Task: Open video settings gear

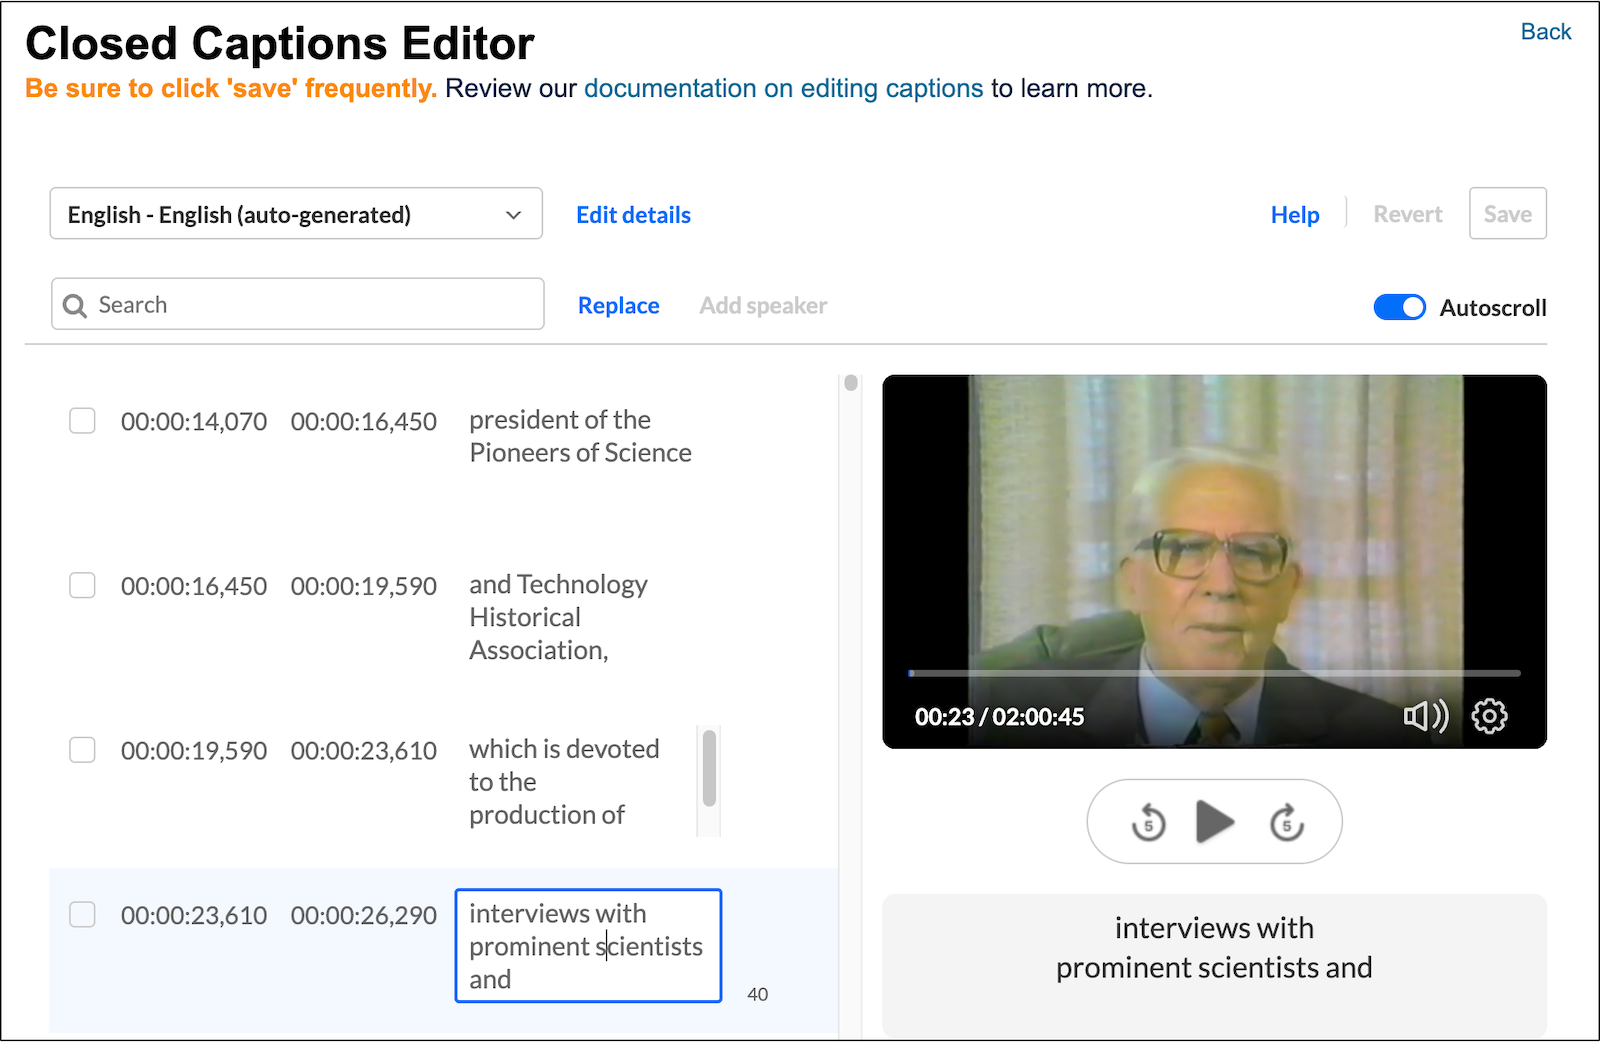Action: (1489, 716)
